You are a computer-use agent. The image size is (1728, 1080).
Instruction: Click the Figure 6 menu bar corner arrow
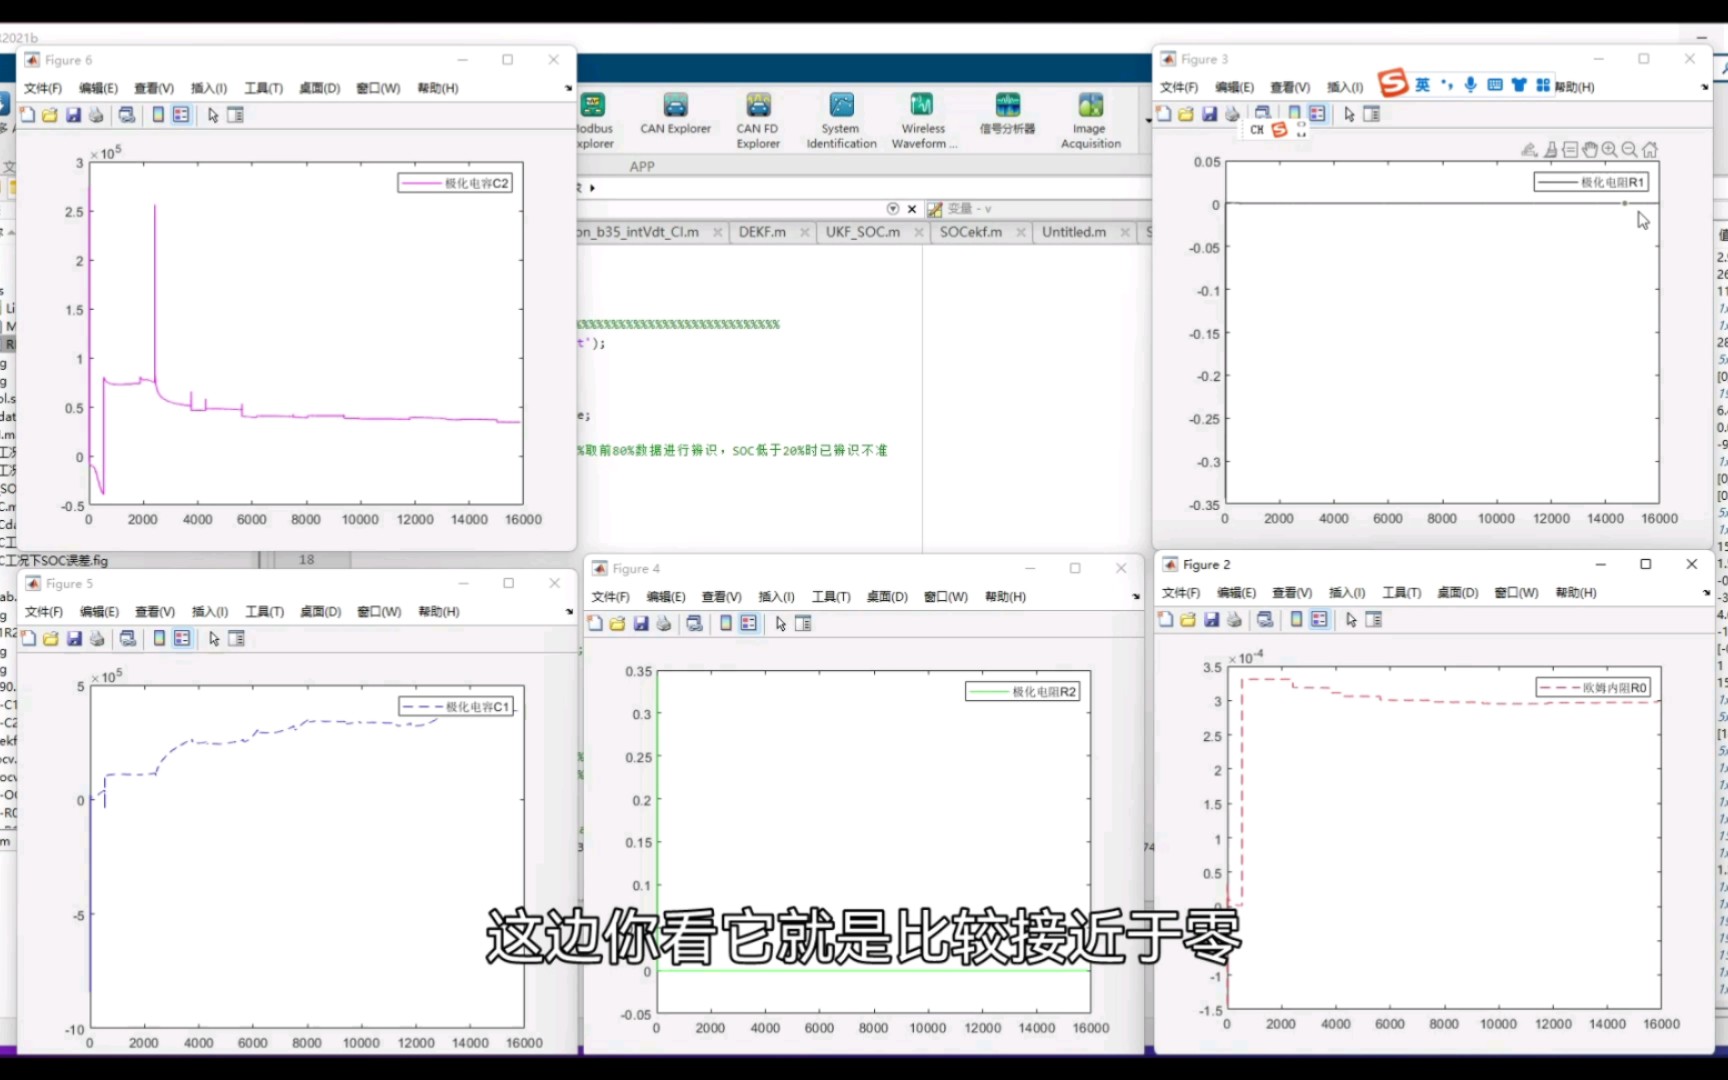pyautogui.click(x=568, y=88)
